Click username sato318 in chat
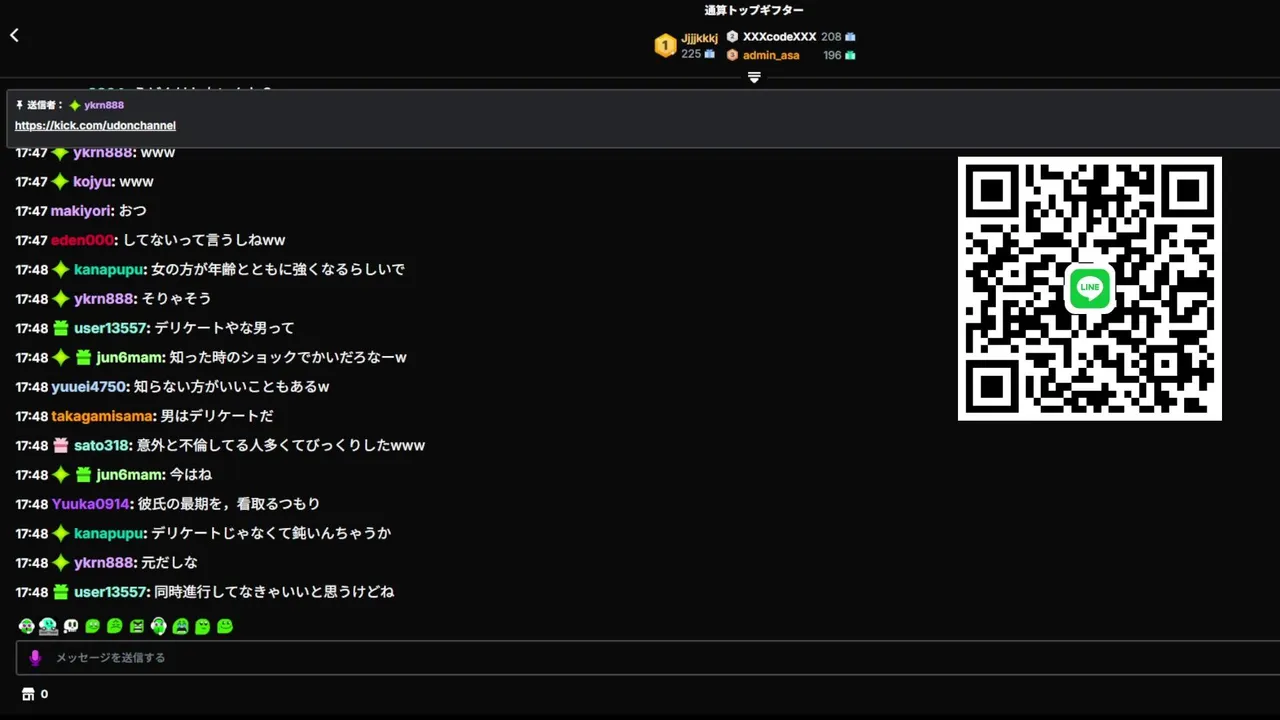This screenshot has width=1280, height=720. coord(101,445)
